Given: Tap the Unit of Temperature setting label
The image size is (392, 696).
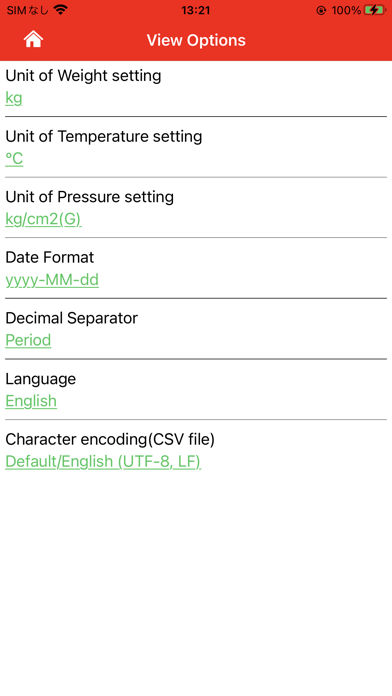Looking at the screenshot, I should coord(103,136).
